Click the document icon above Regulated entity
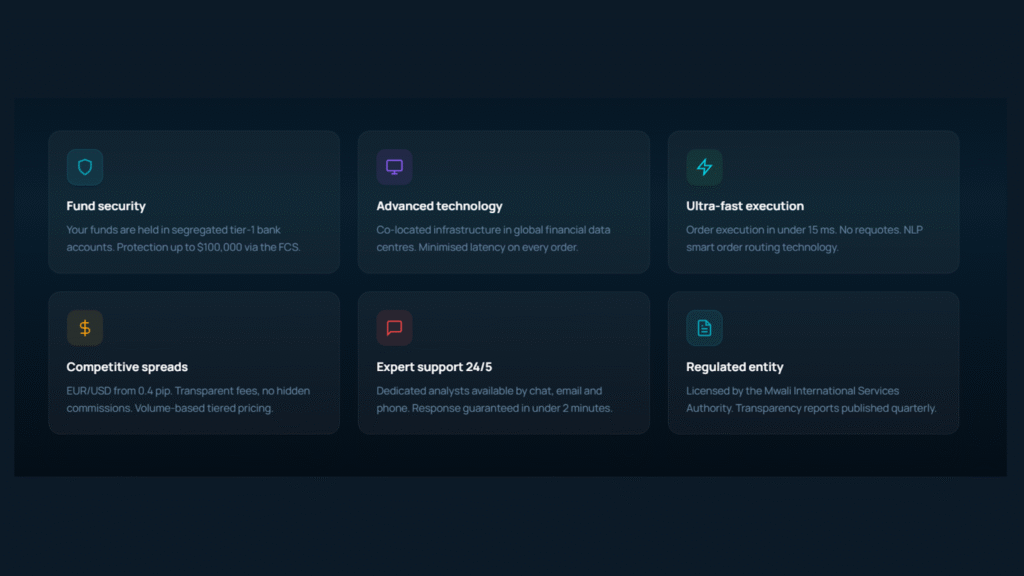Viewport: 1024px width, 576px height. (704, 327)
